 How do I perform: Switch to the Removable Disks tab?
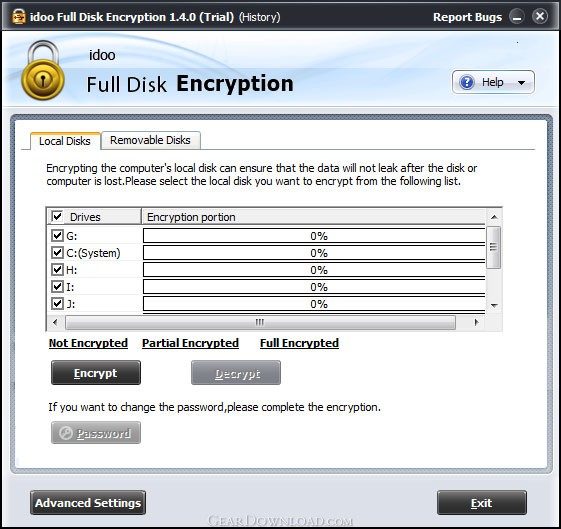pos(150,140)
